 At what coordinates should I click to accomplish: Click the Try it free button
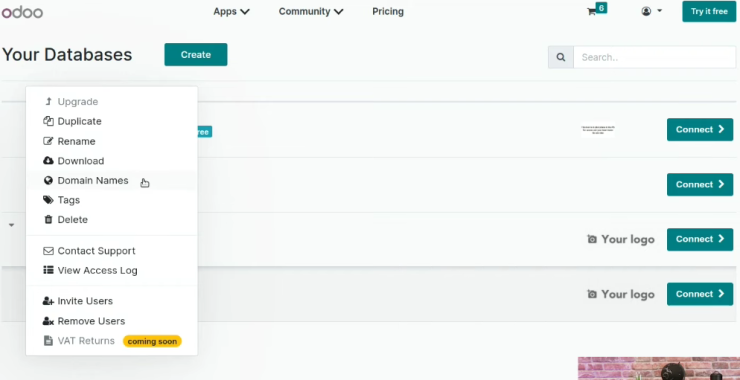tap(709, 11)
